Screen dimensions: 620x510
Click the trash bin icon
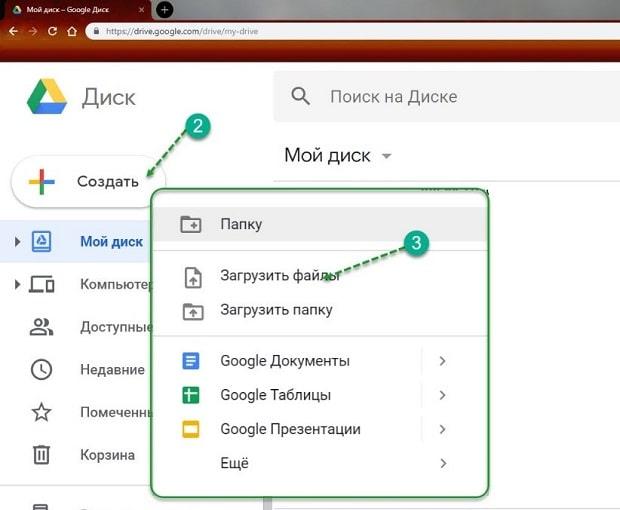pos(42,455)
